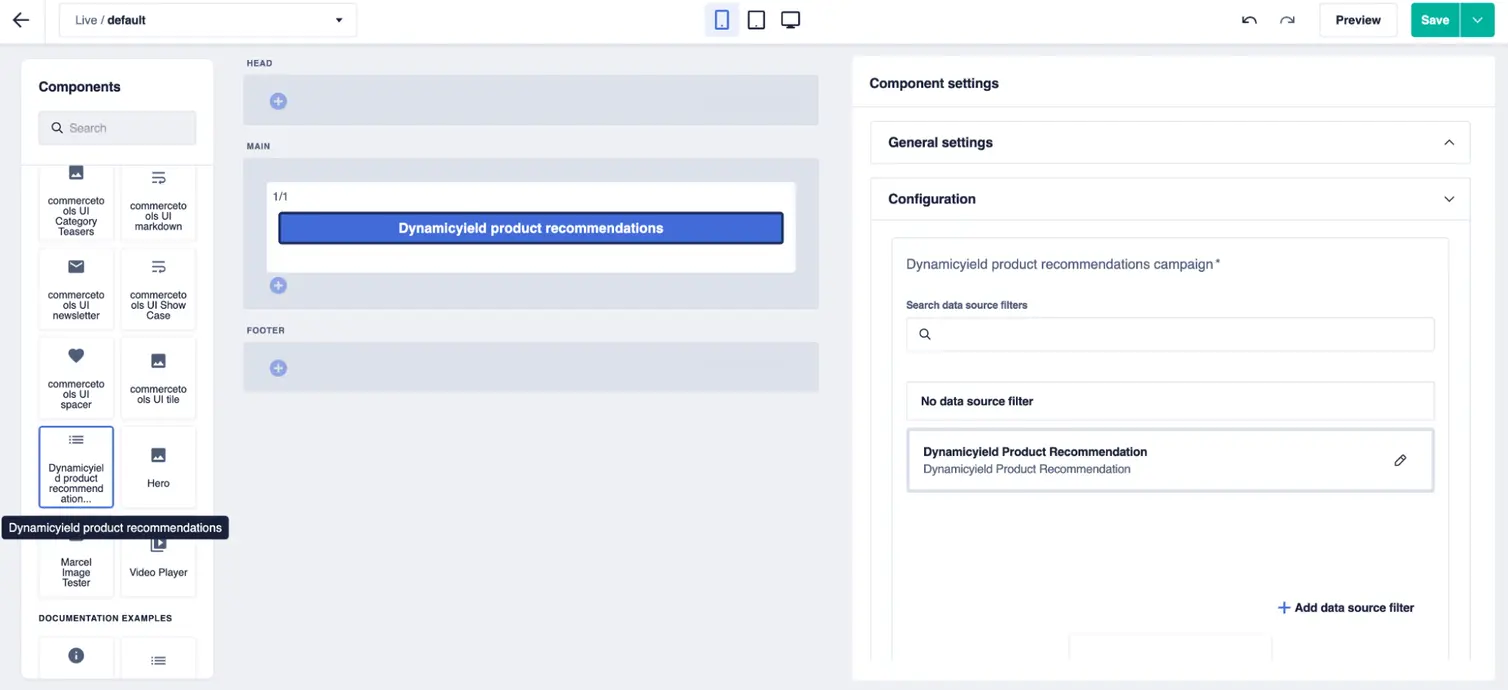Viewport: 1508px width, 690px height.
Task: Open the Live / default dropdown
Action: [207, 19]
